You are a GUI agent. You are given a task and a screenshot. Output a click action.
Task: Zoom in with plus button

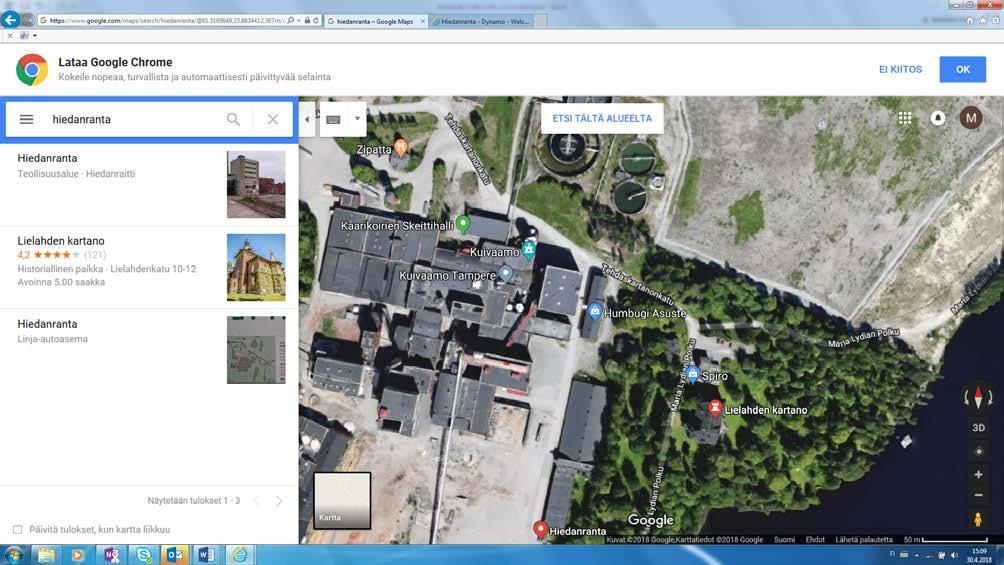pos(978,475)
